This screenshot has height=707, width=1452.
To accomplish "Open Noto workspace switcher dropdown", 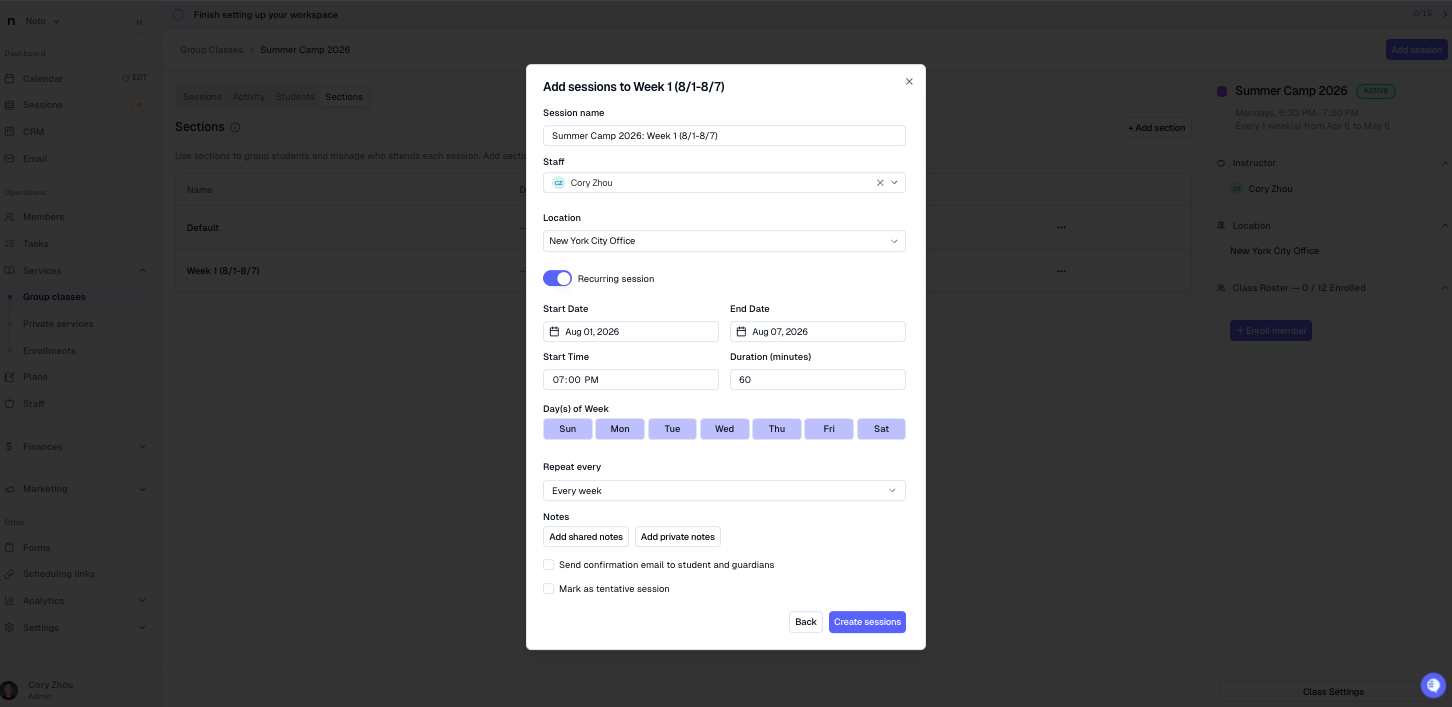I will [x=35, y=21].
